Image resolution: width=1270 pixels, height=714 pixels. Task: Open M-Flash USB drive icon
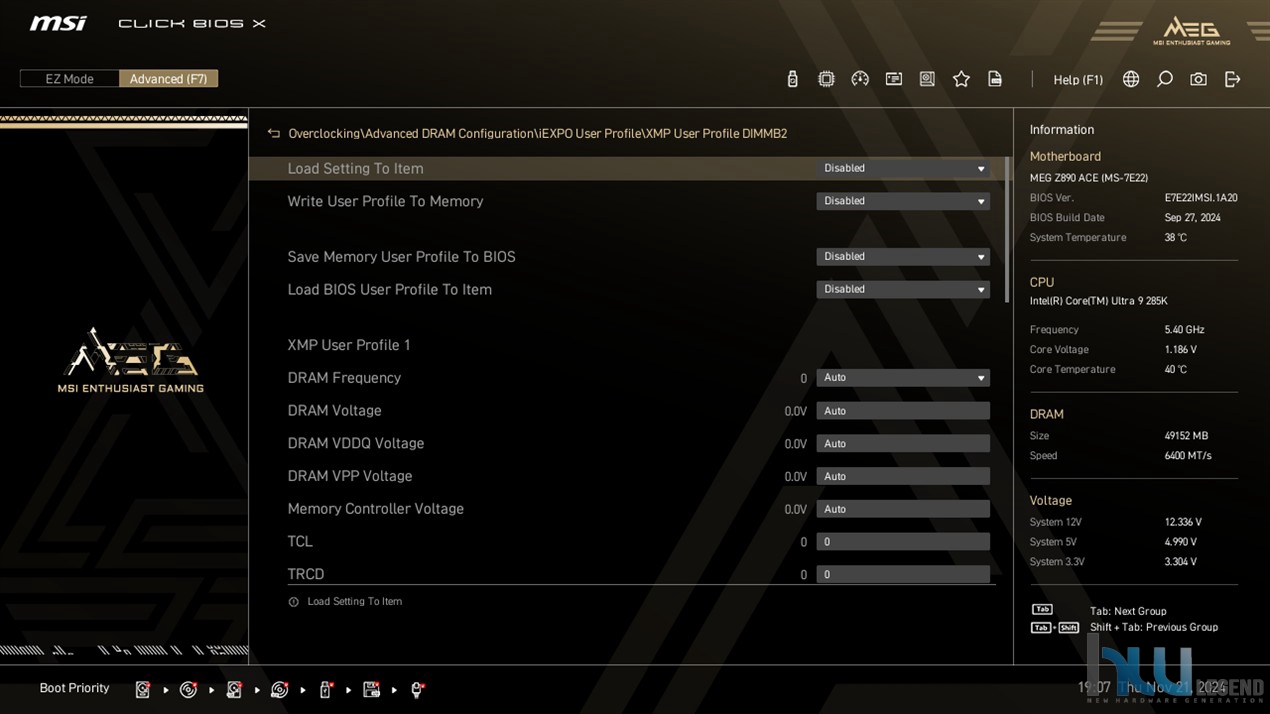click(792, 79)
